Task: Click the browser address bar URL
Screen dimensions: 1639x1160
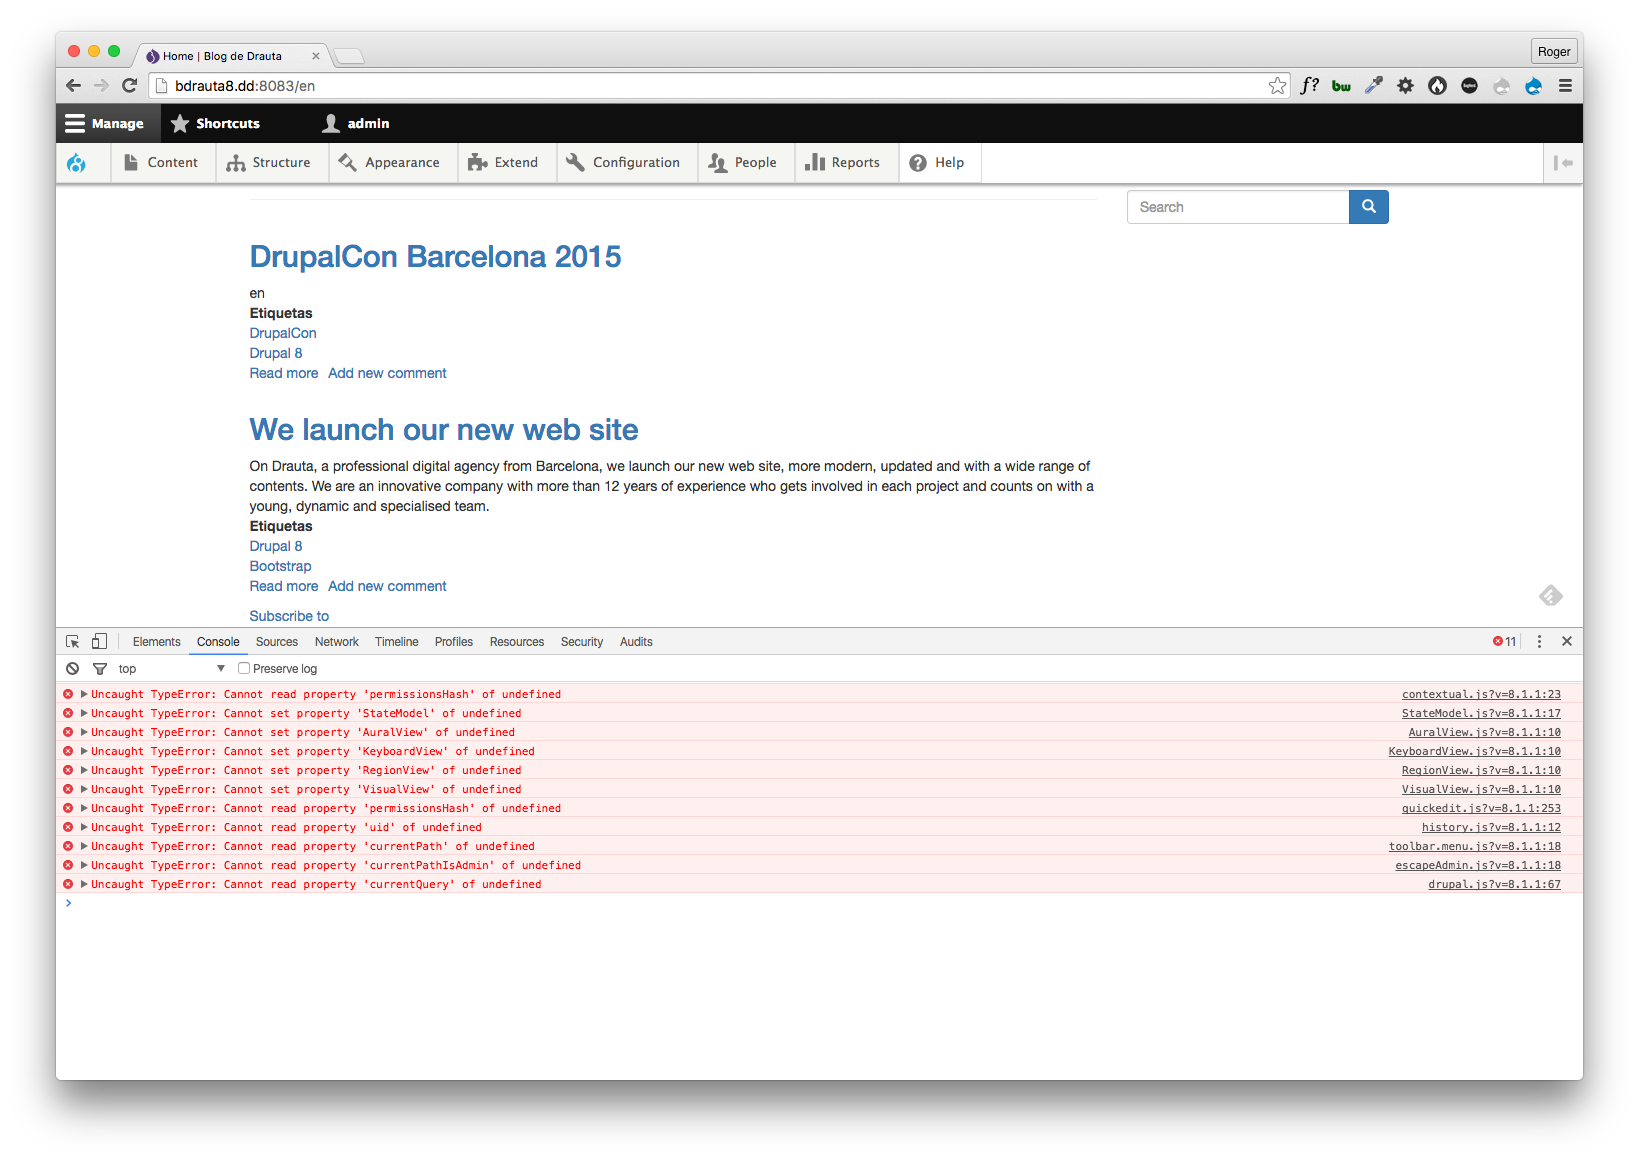Action: [245, 86]
